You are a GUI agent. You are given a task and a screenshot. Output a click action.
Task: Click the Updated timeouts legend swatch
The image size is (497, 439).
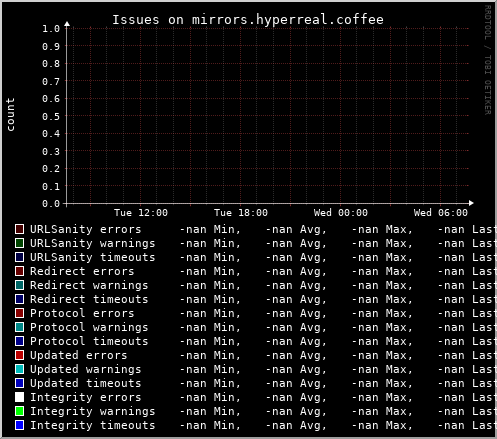click(x=19, y=383)
